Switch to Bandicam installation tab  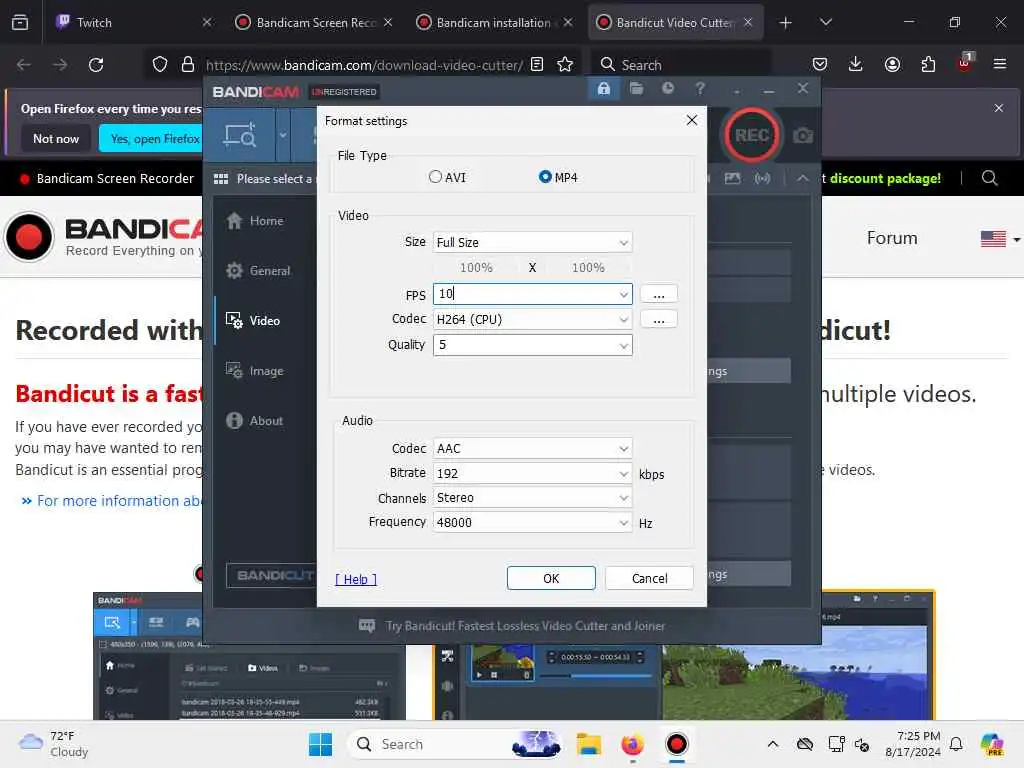point(494,22)
